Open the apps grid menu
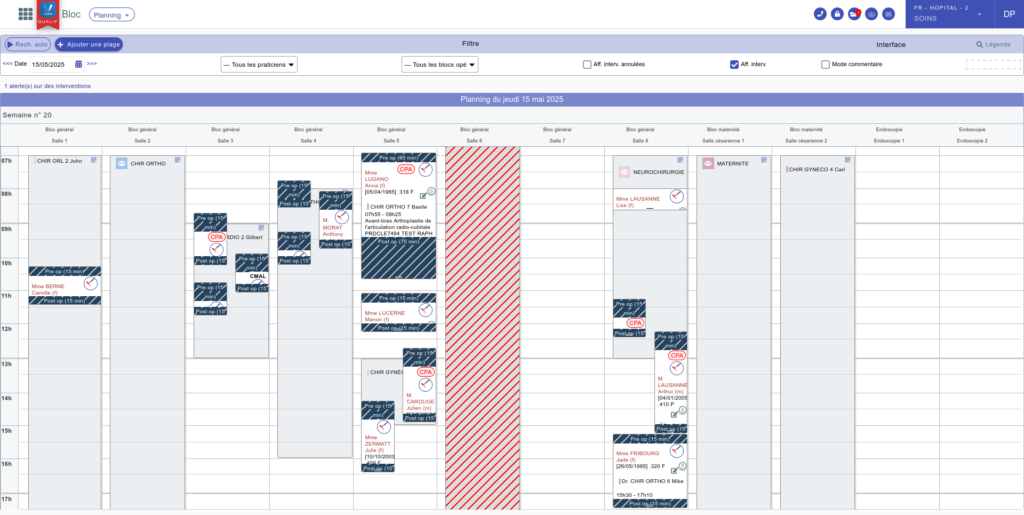This screenshot has width=1024, height=515. point(25,14)
